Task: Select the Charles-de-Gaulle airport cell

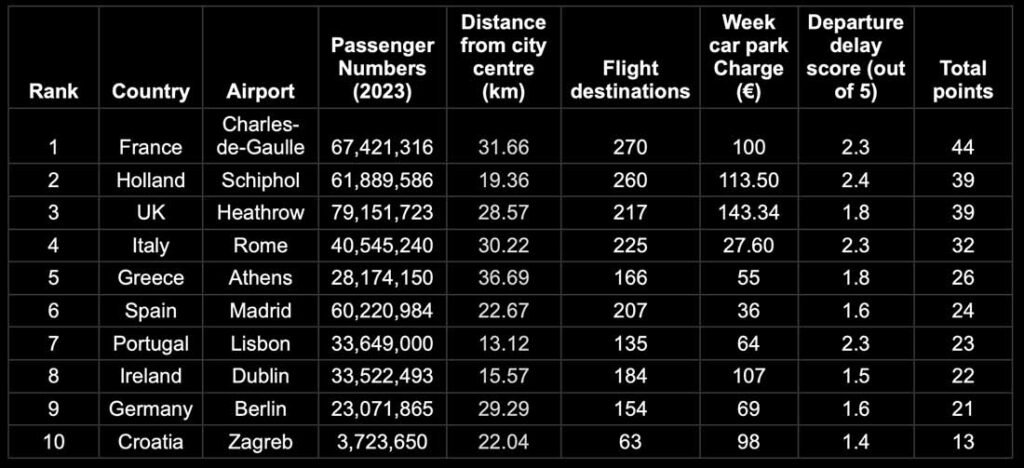Action: [261, 136]
